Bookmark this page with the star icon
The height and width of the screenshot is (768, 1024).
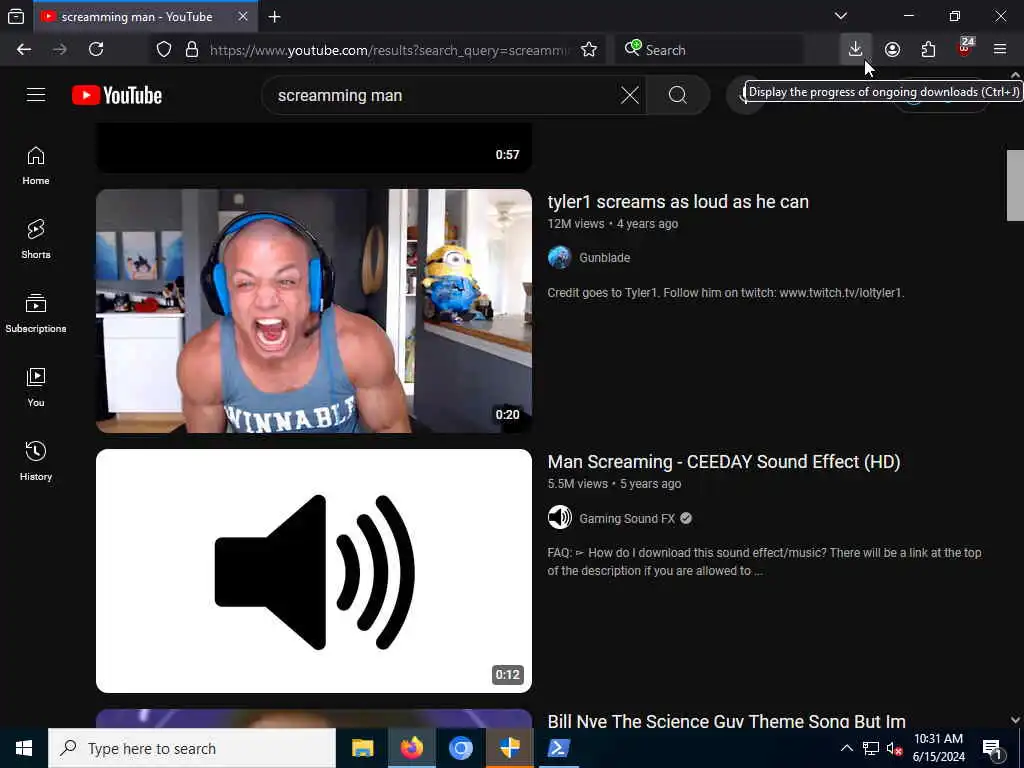588,50
